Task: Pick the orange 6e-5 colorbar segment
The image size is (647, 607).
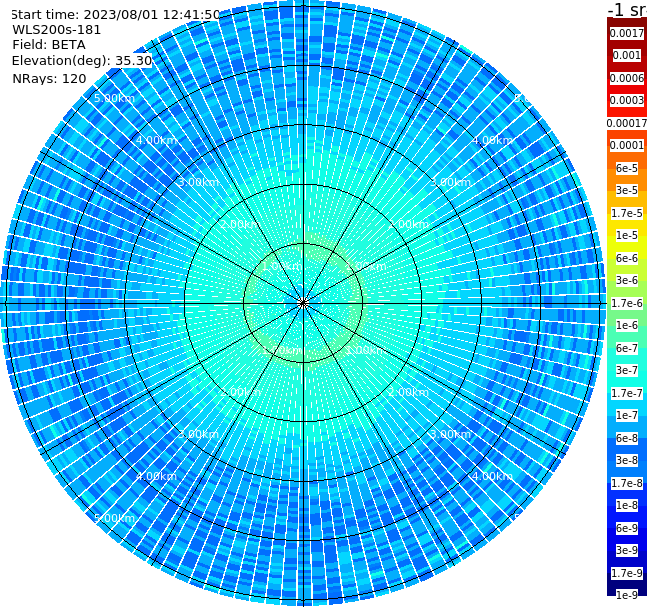Action: coord(627,168)
